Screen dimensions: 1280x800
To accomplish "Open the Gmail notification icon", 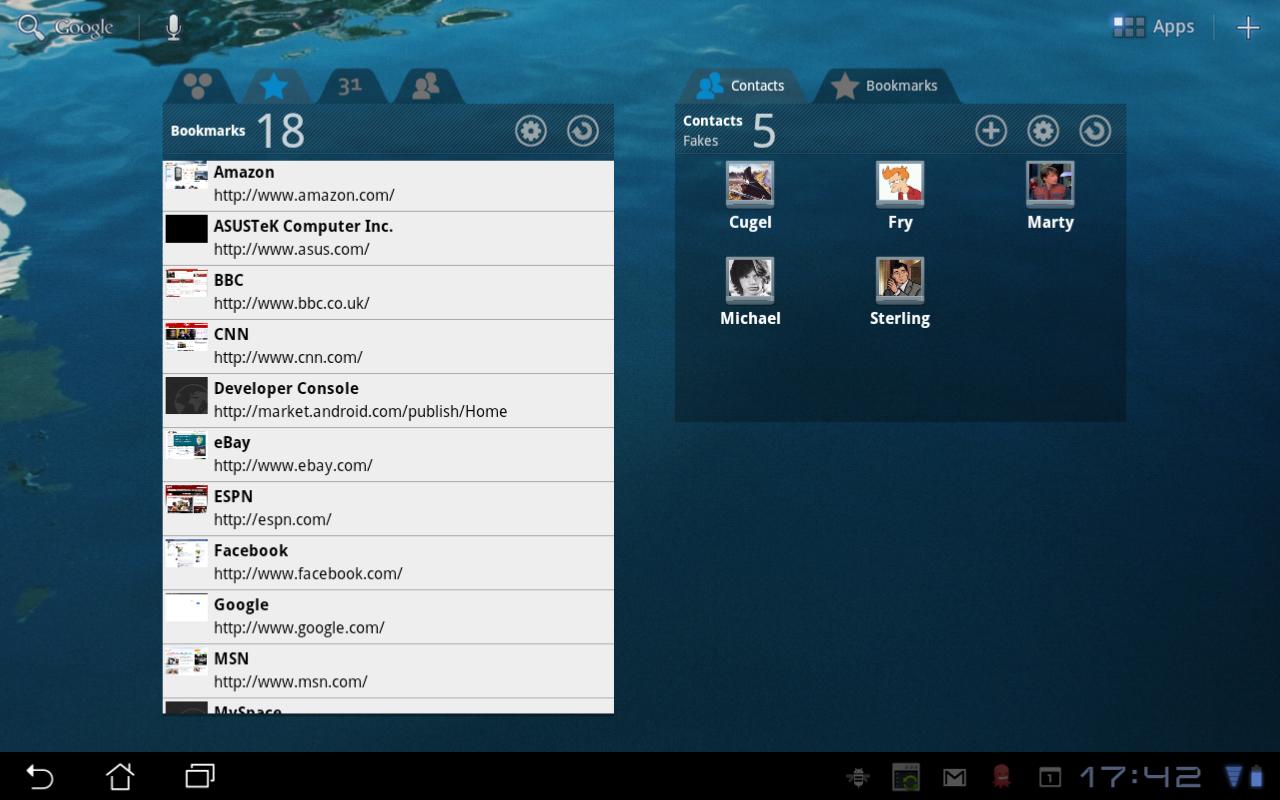I will pos(954,777).
